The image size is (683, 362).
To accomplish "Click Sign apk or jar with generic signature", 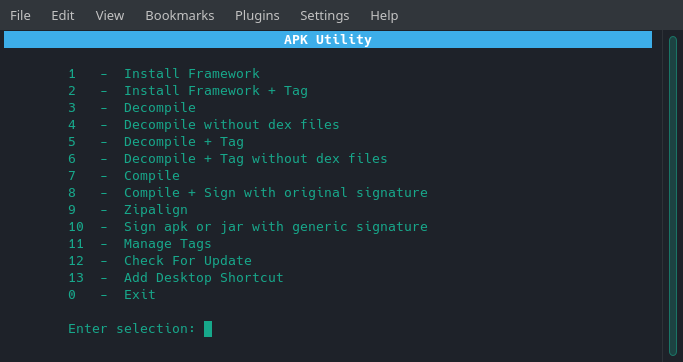I will click(276, 227).
